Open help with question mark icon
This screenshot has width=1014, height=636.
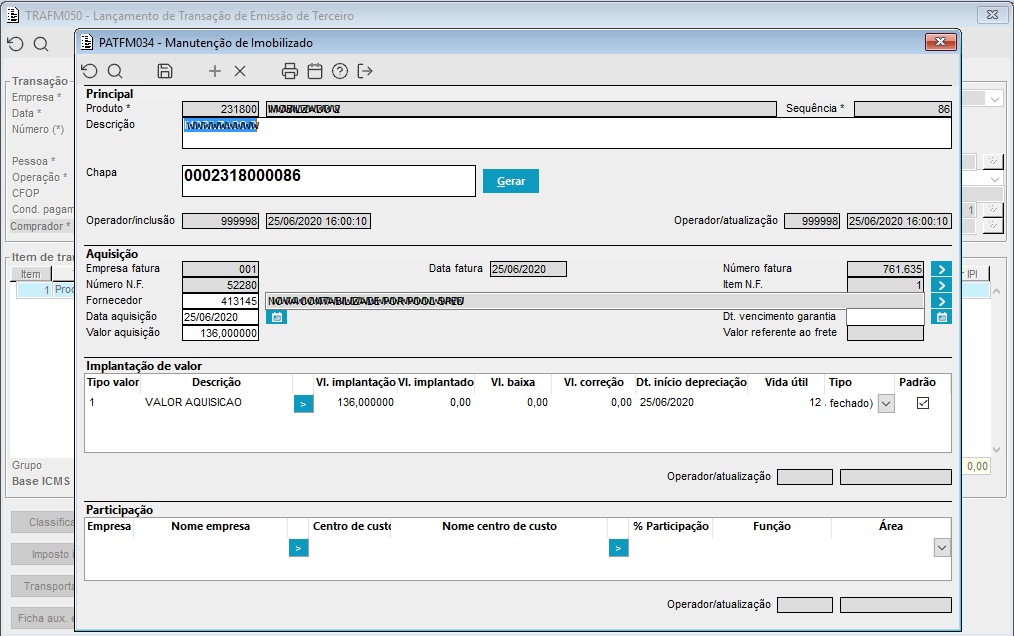(340, 71)
